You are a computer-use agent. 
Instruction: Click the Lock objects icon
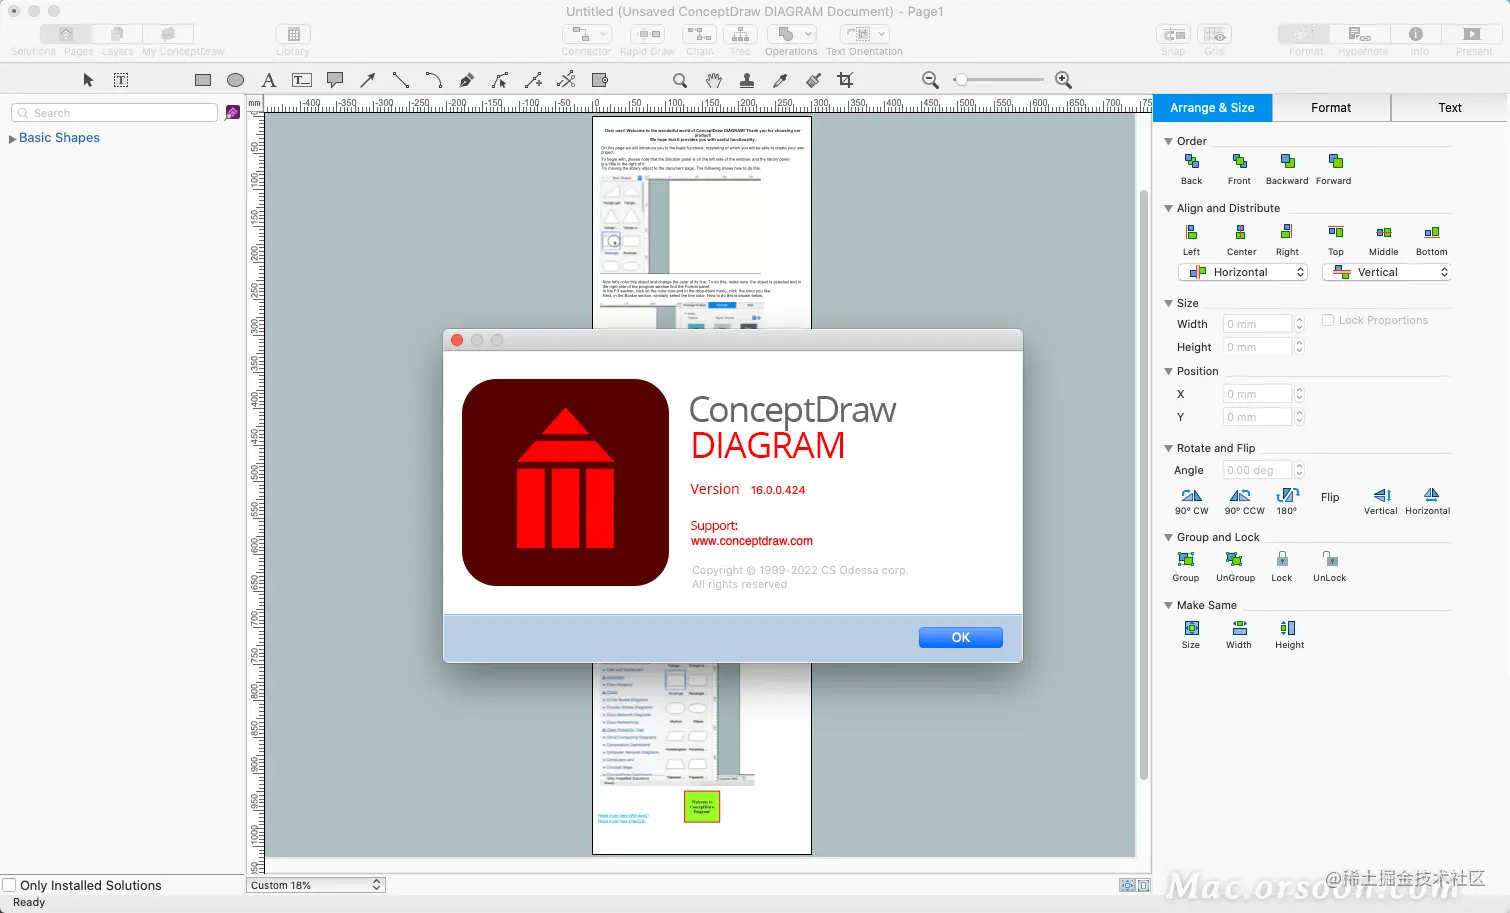pyautogui.click(x=1282, y=560)
